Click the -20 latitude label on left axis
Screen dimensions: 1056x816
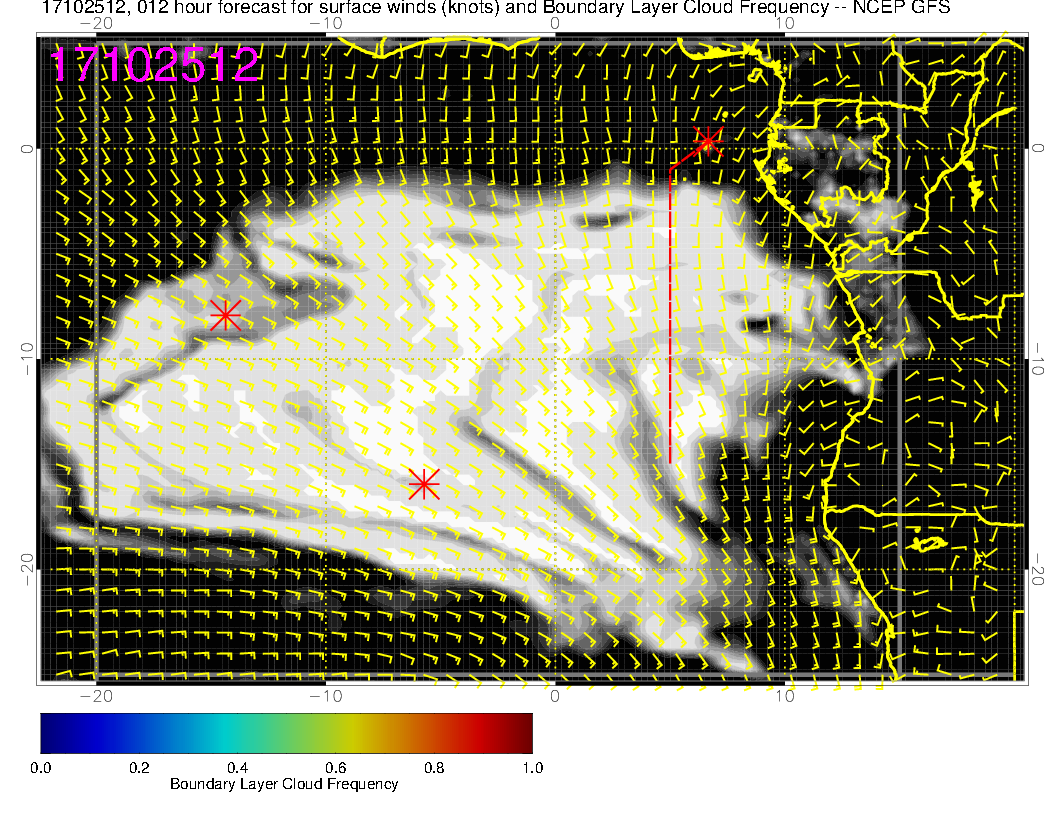click(26, 570)
